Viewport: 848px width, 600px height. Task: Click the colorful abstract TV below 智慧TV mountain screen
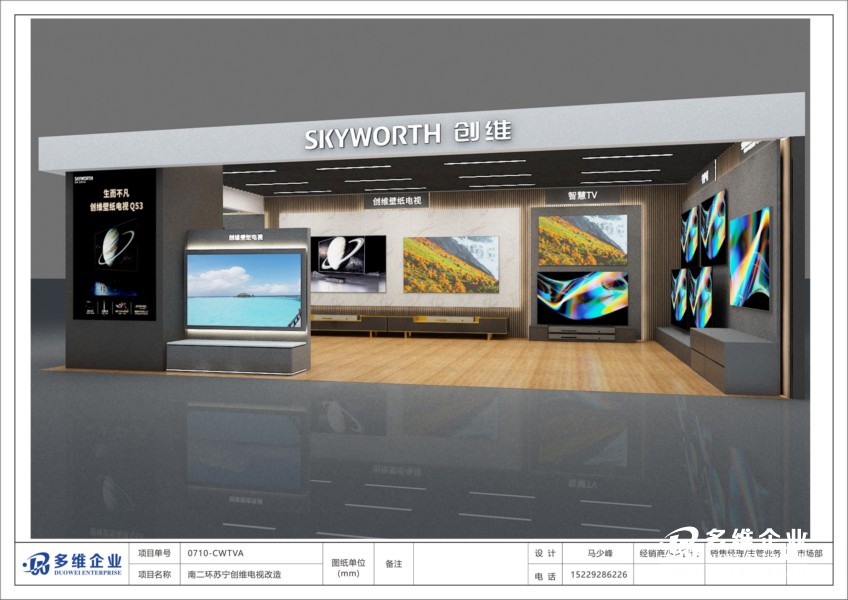click(x=582, y=298)
